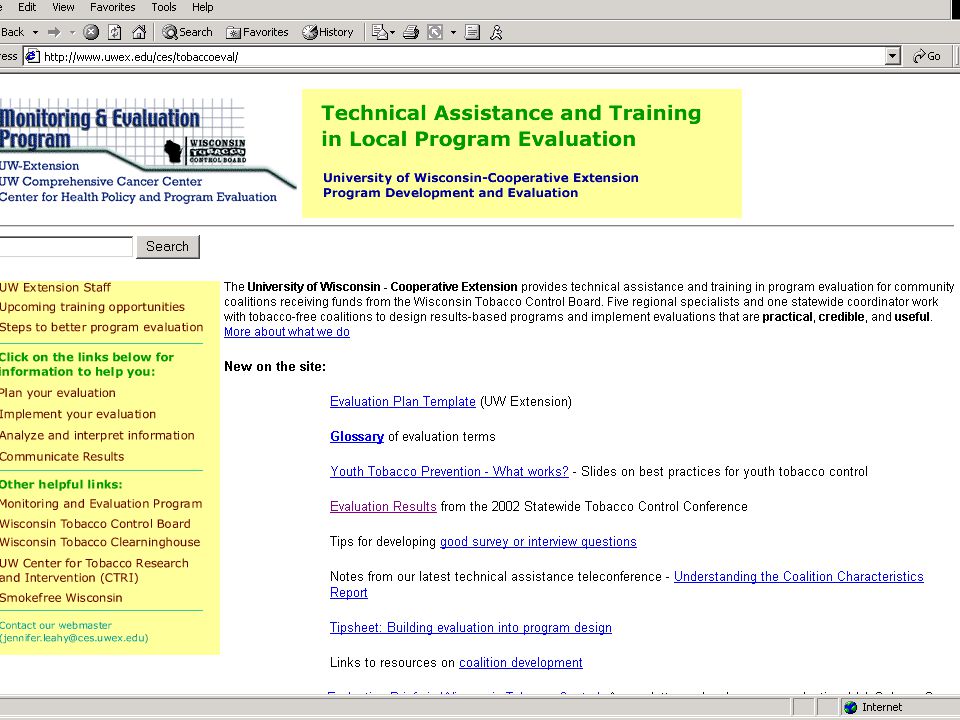
Task: Open Tipsheet: Building evaluation into program design
Action: click(x=470, y=628)
